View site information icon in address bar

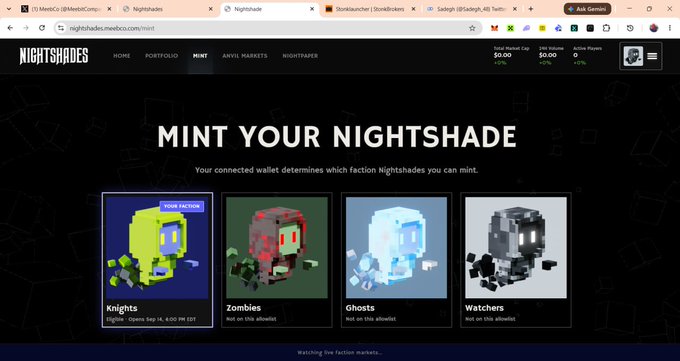click(x=61, y=28)
